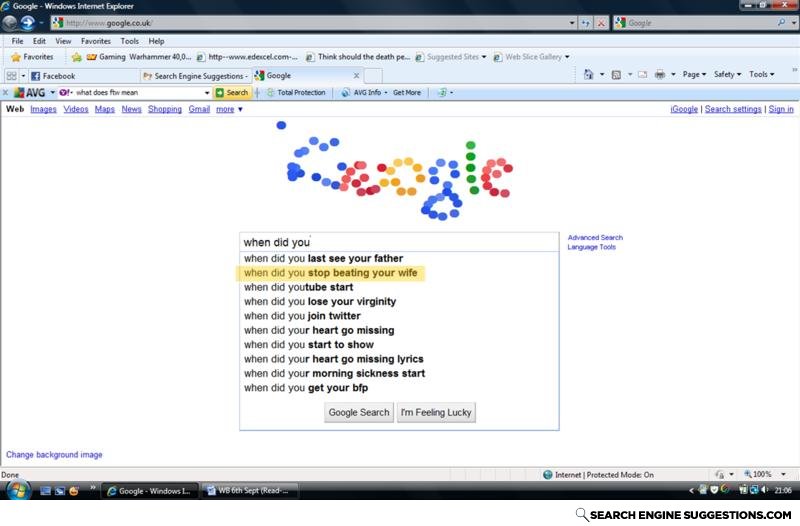Viewport: 800px width, 526px height.
Task: Click the RSS feeds icon
Action: [x=616, y=74]
